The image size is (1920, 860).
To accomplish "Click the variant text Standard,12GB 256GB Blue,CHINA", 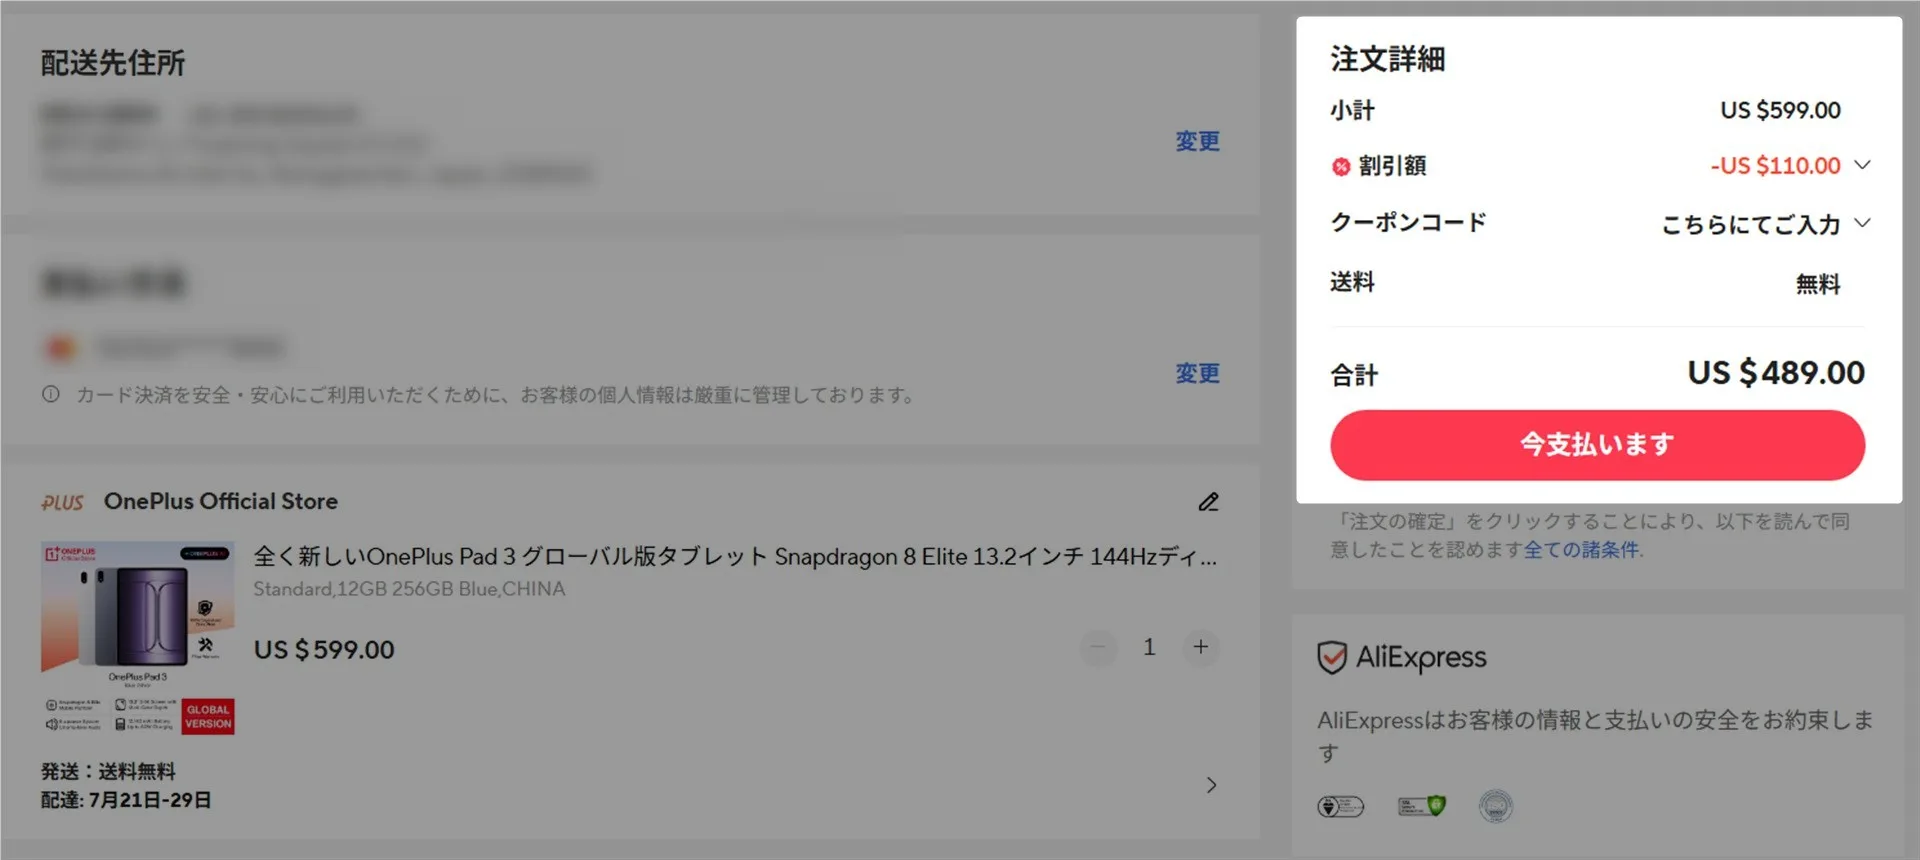I will click(x=409, y=589).
